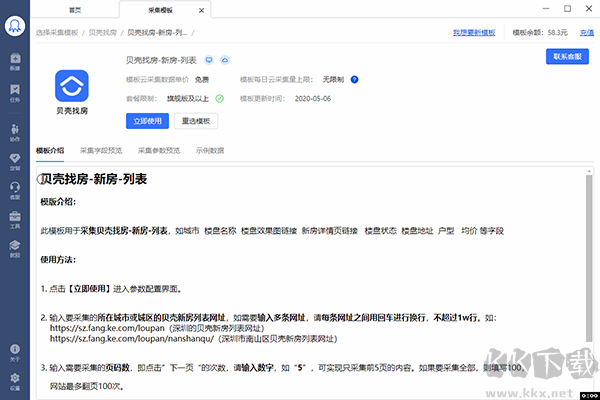Switch to 采集参数预览 tab
The width and height of the screenshot is (600, 400).
(159, 150)
